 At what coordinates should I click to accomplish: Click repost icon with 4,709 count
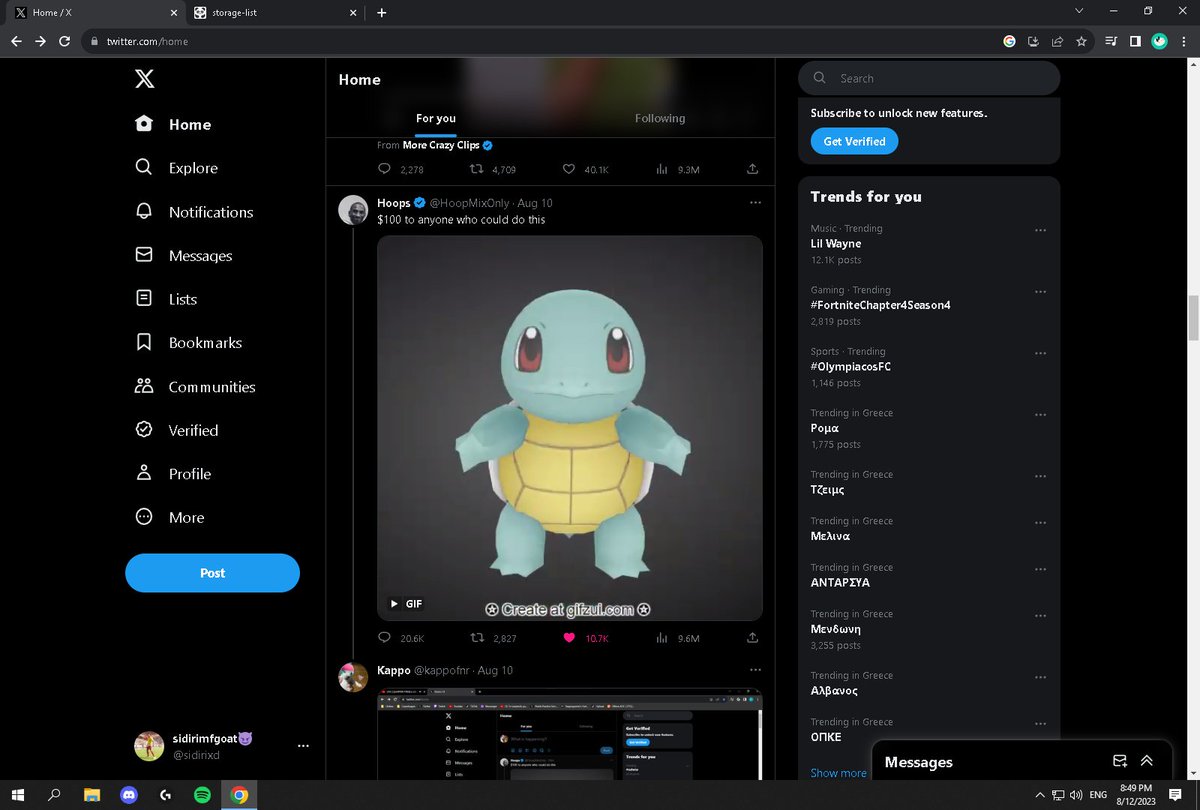point(478,170)
